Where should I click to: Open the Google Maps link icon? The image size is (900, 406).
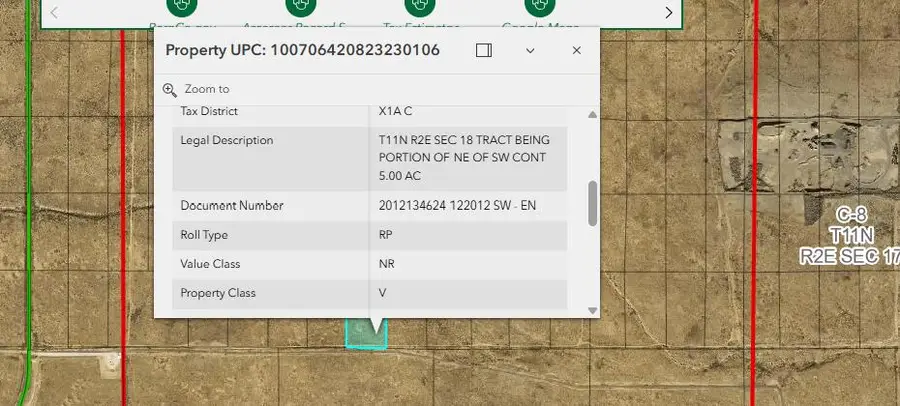tap(540, 5)
